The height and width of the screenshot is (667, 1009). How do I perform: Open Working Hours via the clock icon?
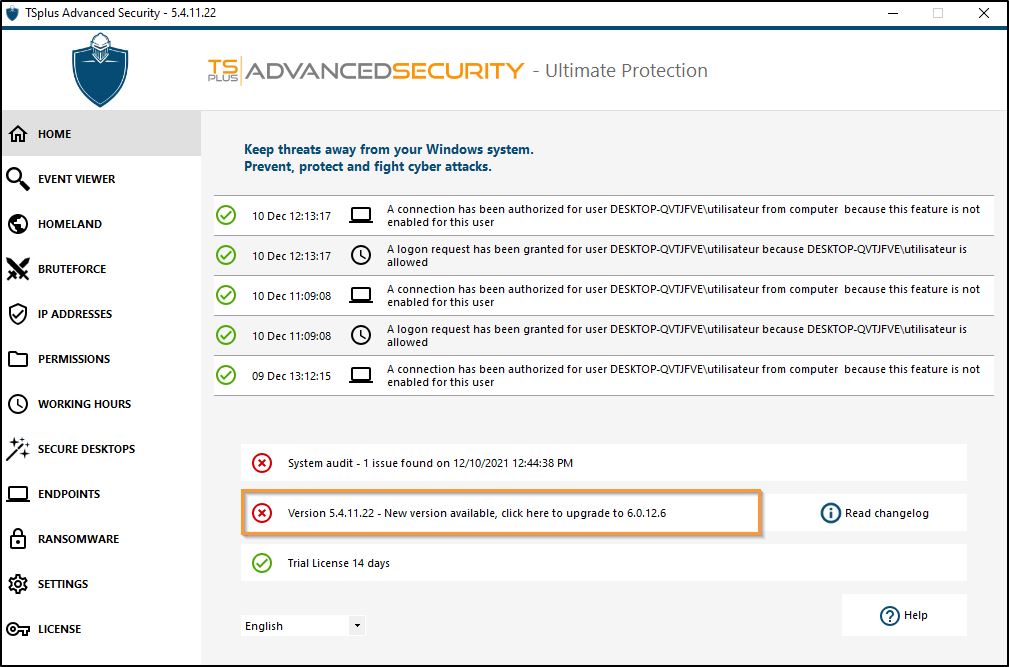pyautogui.click(x=18, y=403)
